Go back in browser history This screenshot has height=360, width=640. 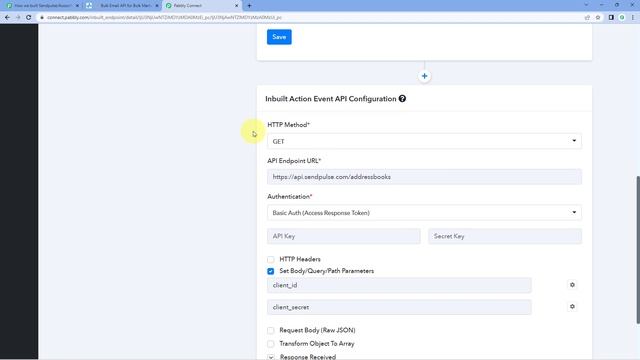7,18
